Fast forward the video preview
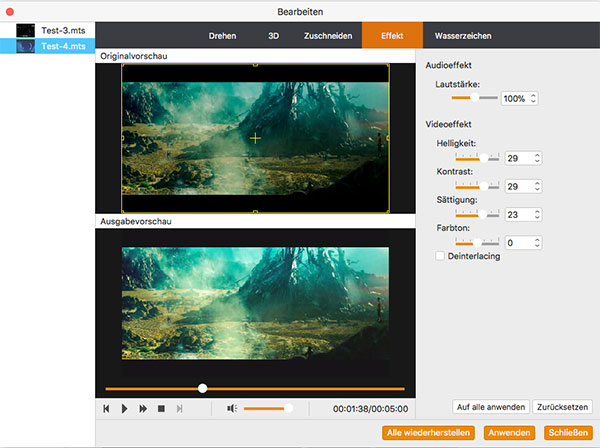This screenshot has height=448, width=600. [x=143, y=409]
